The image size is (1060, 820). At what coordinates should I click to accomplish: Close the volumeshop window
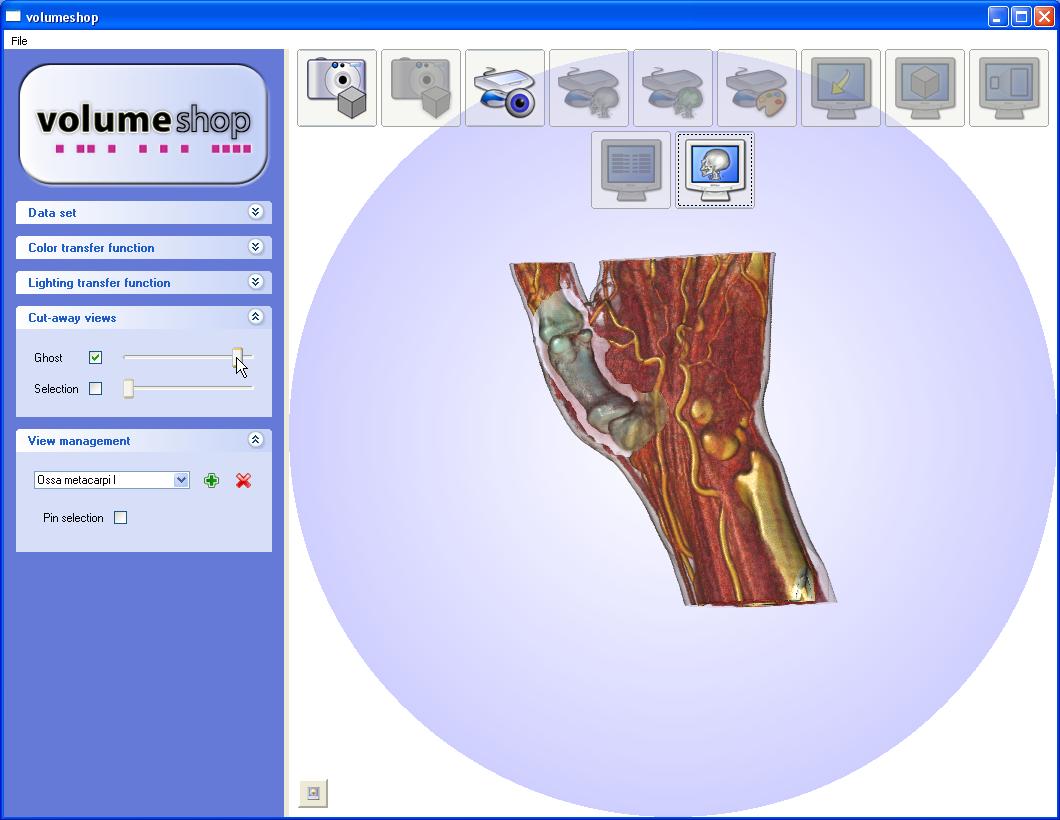pyautogui.click(x=1044, y=16)
